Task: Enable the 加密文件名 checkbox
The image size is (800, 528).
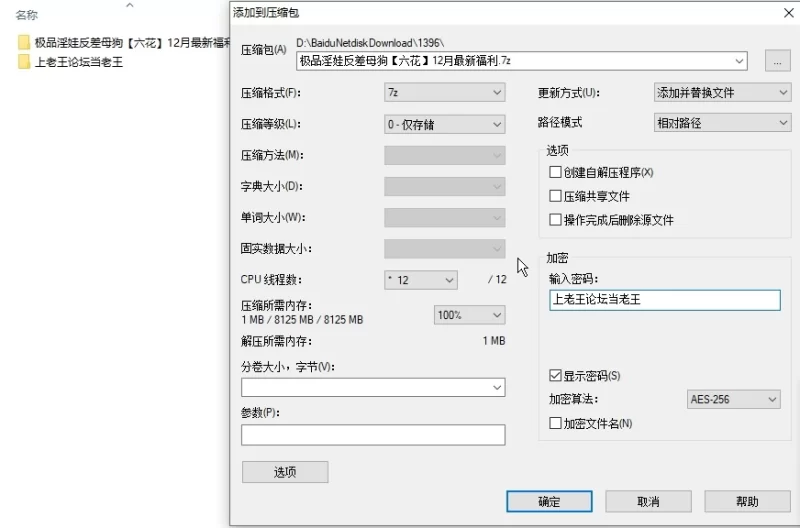Action: coord(555,423)
